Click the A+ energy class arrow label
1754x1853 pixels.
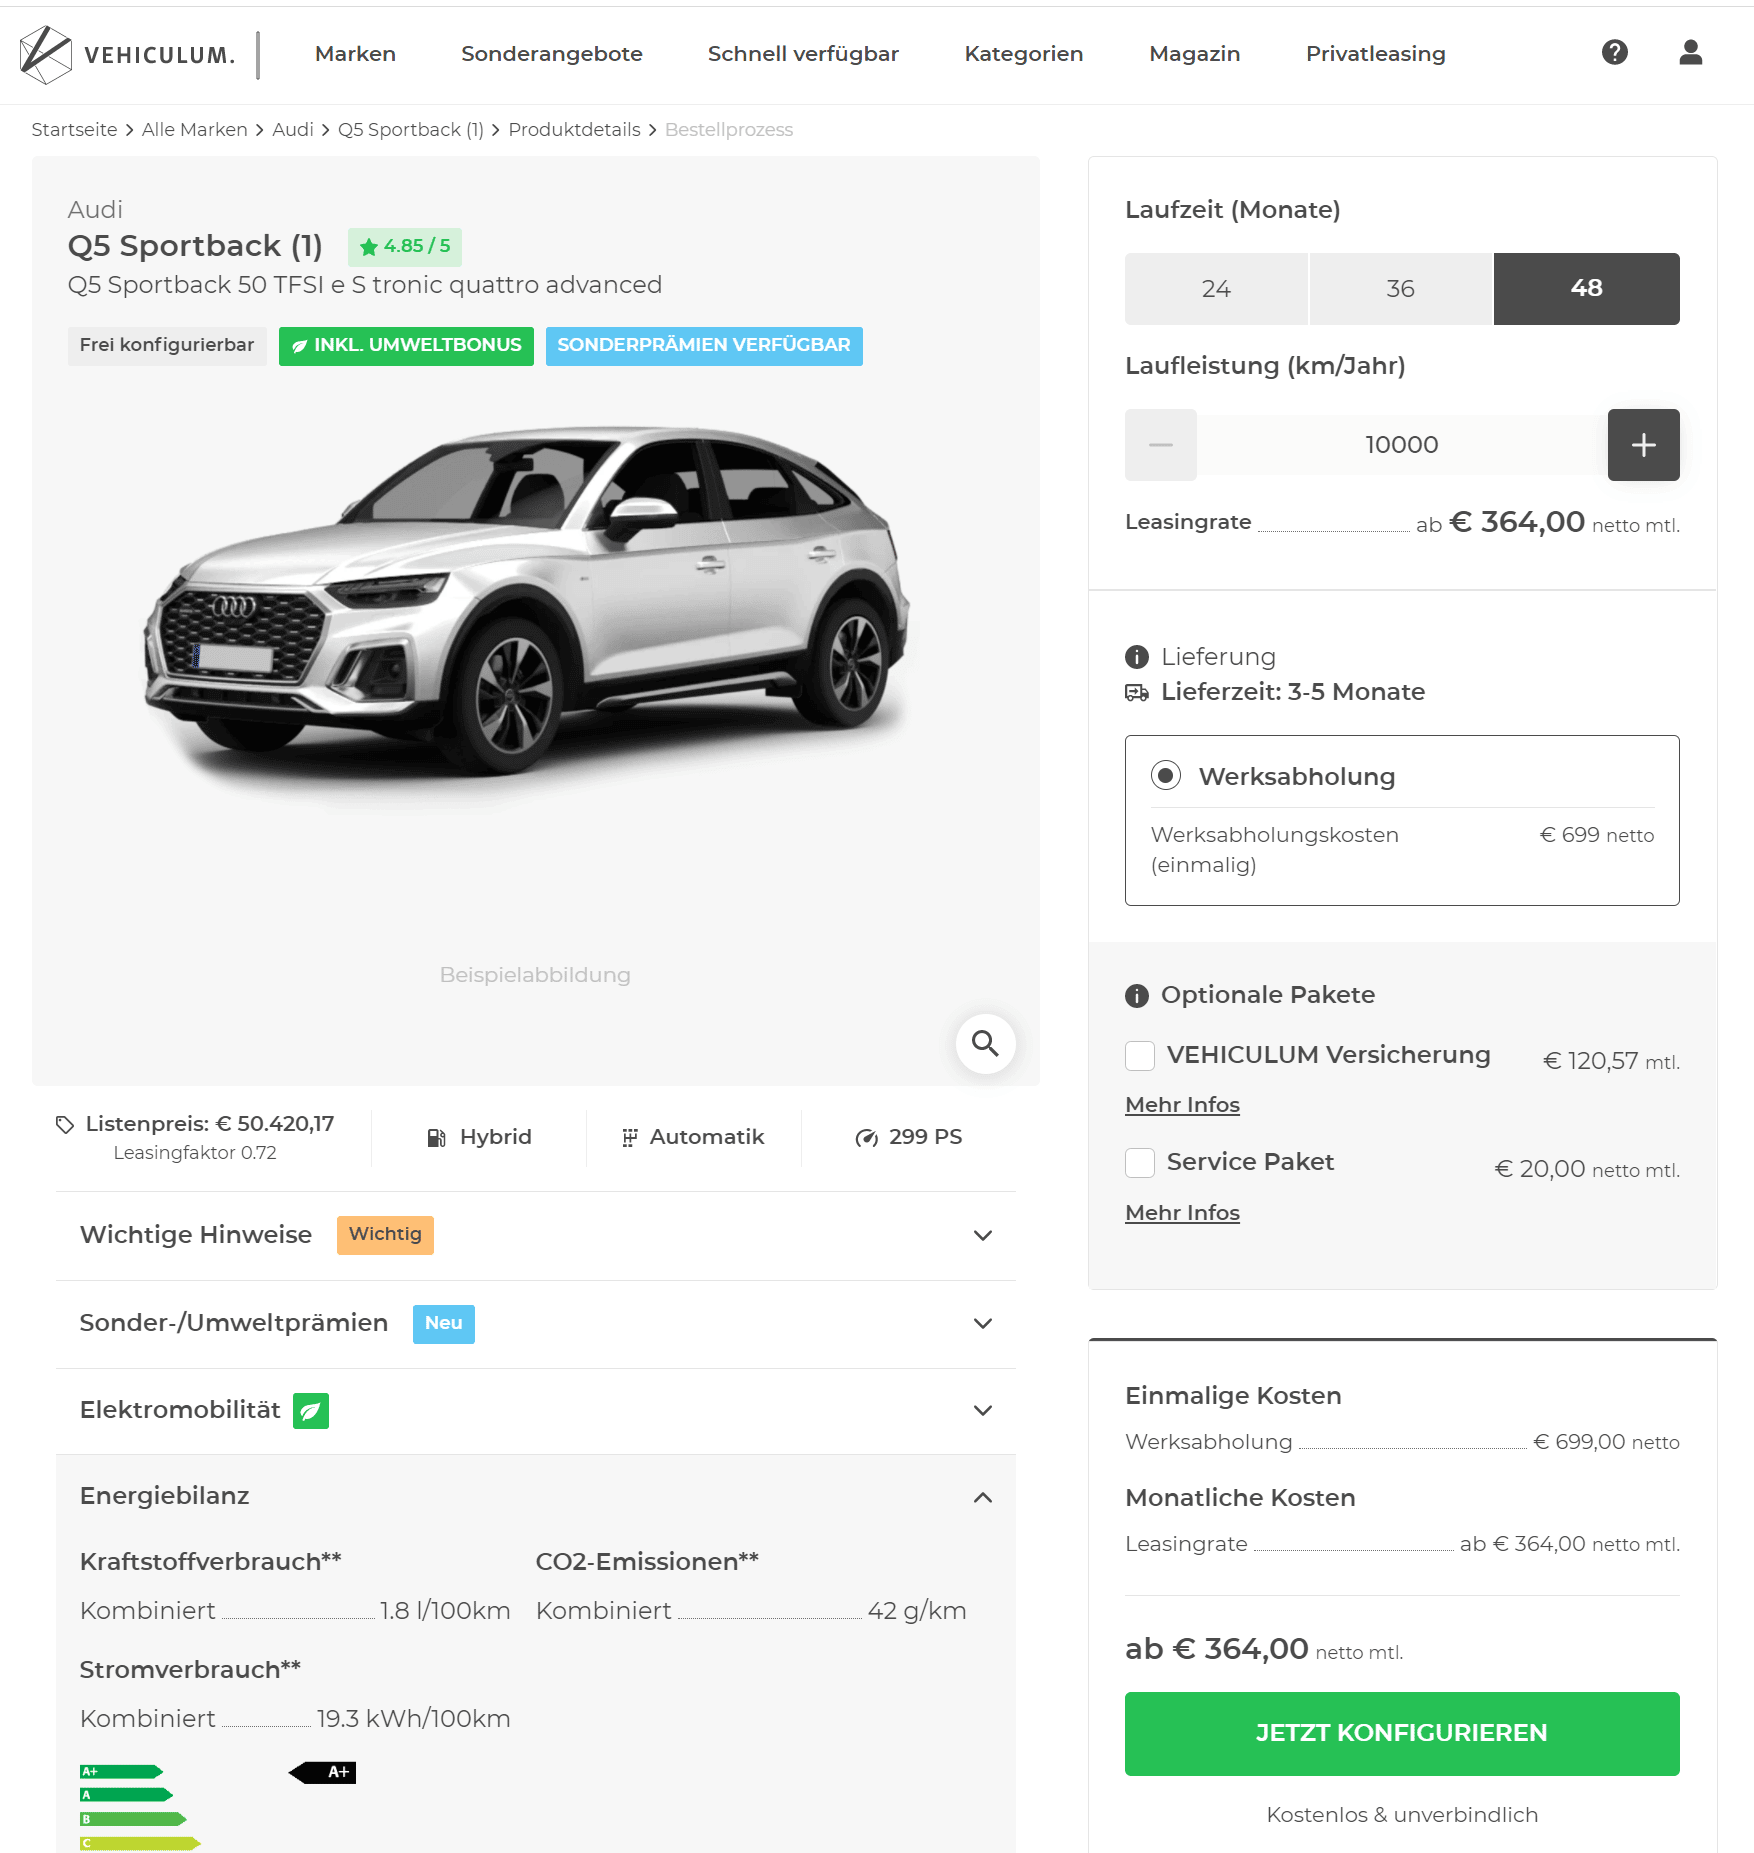(323, 1772)
